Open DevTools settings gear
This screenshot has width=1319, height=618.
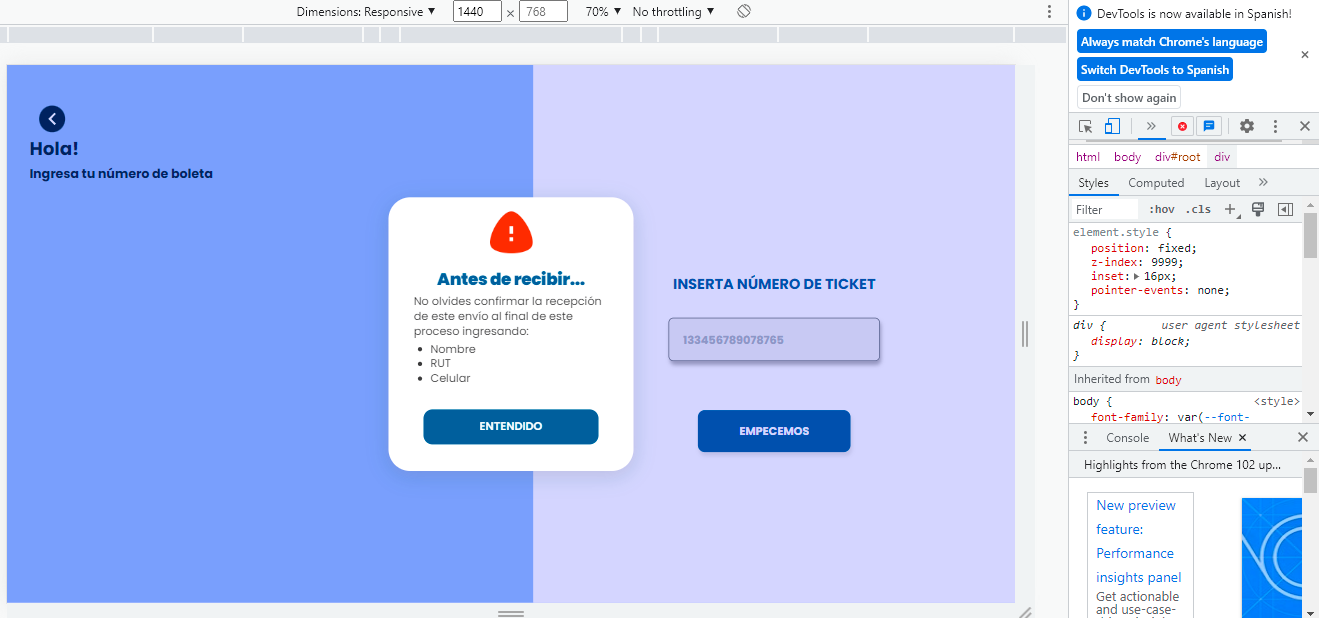[1246, 126]
